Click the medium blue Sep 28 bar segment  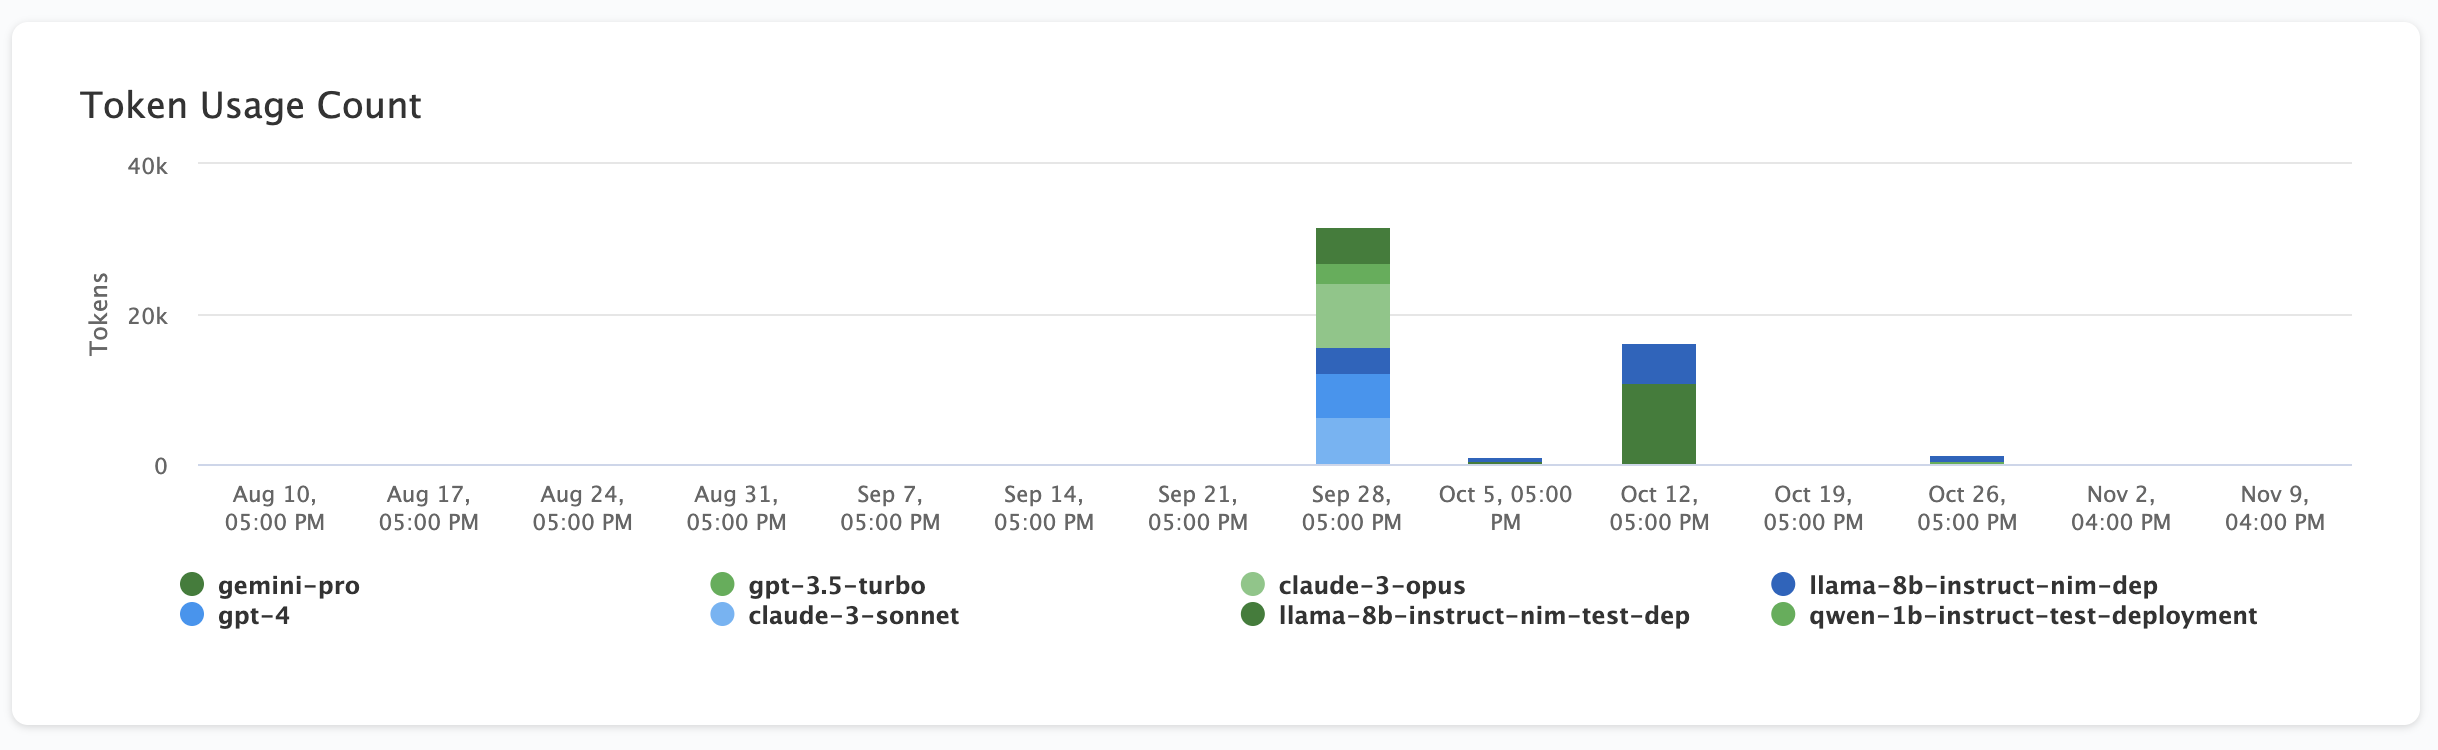[1352, 396]
